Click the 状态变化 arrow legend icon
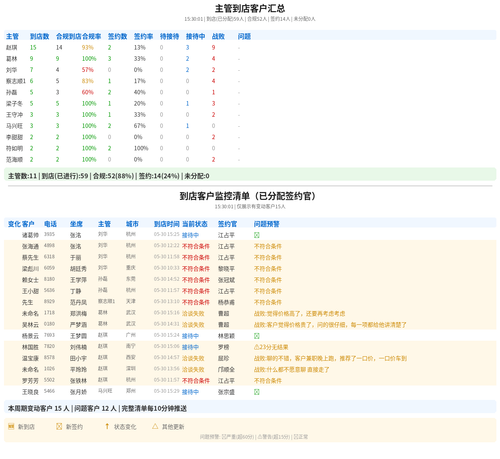500x459 pixels. [107, 426]
